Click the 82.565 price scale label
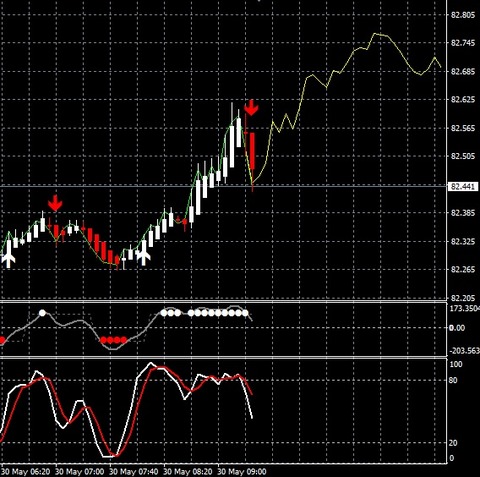Viewport: 480px width, 477px height. 463,128
